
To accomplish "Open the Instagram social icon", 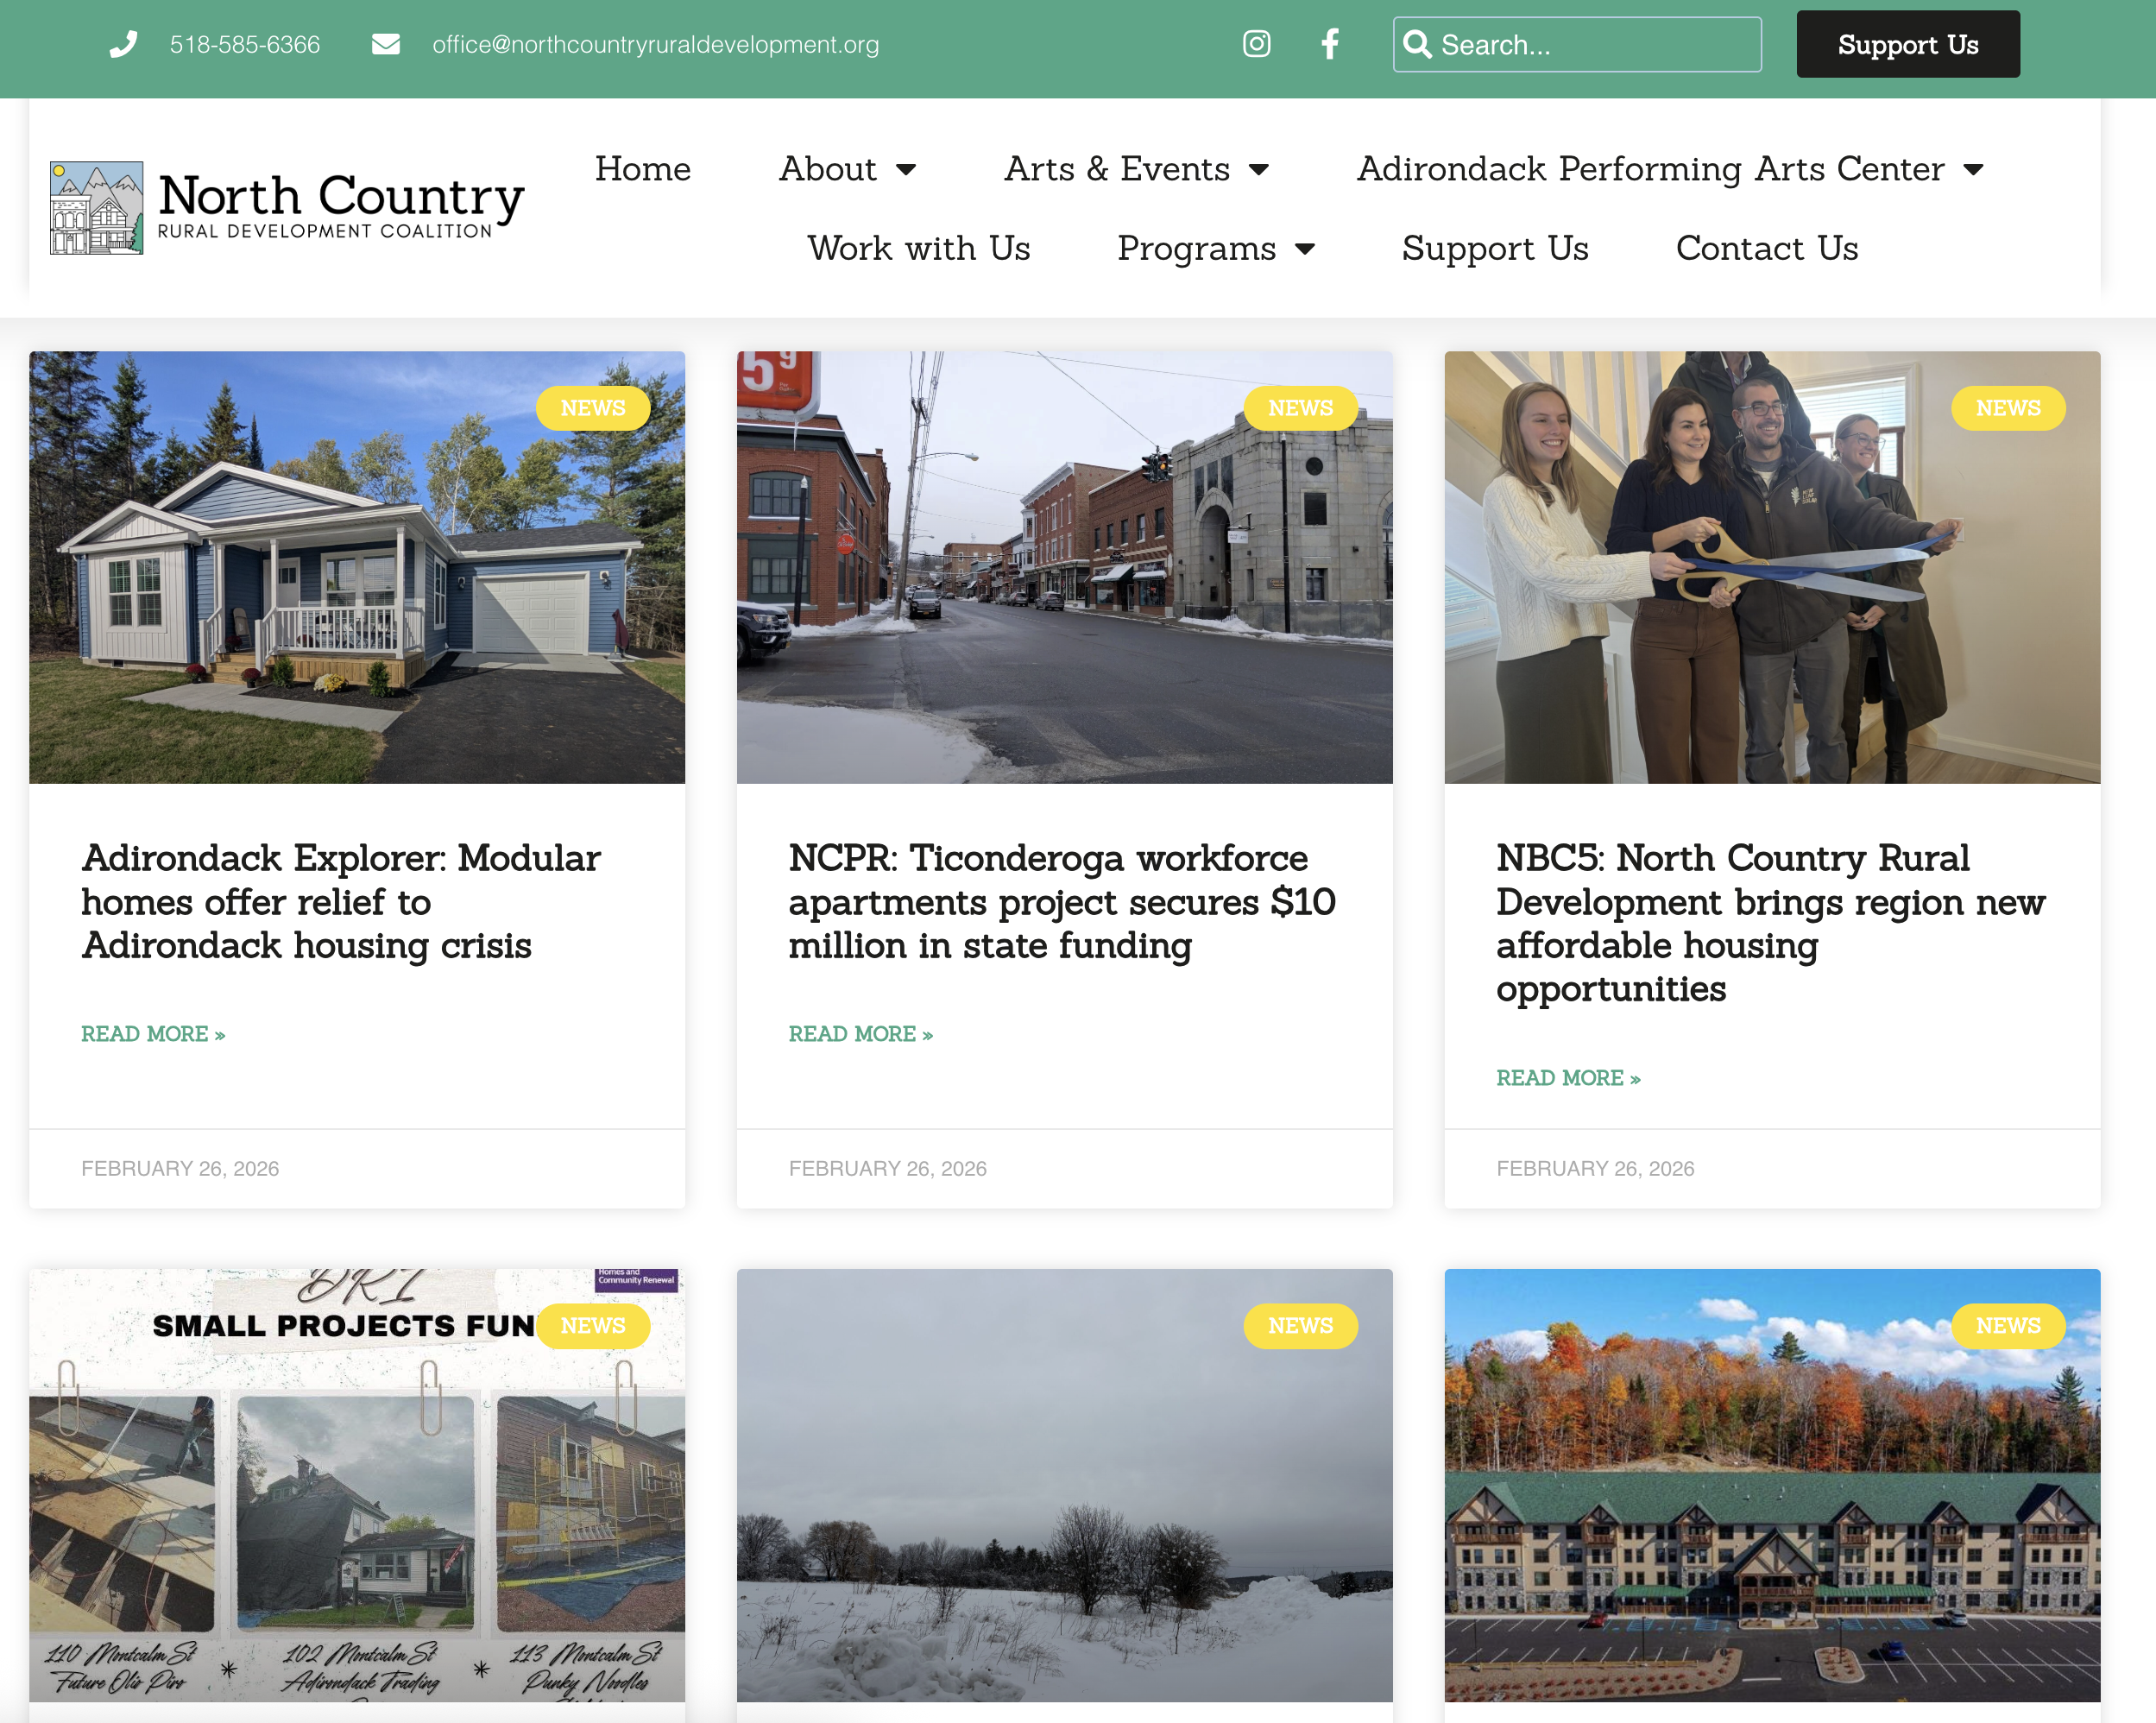I will point(1256,44).
